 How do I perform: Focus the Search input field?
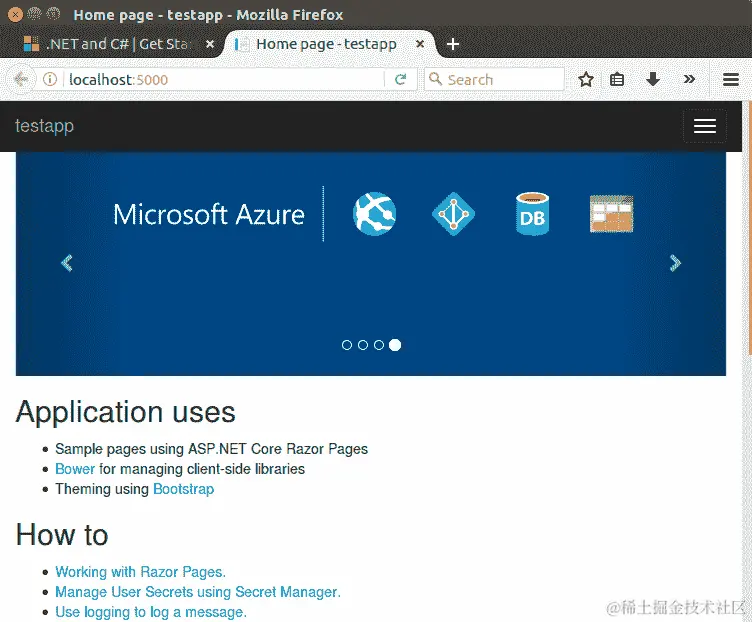(x=494, y=79)
